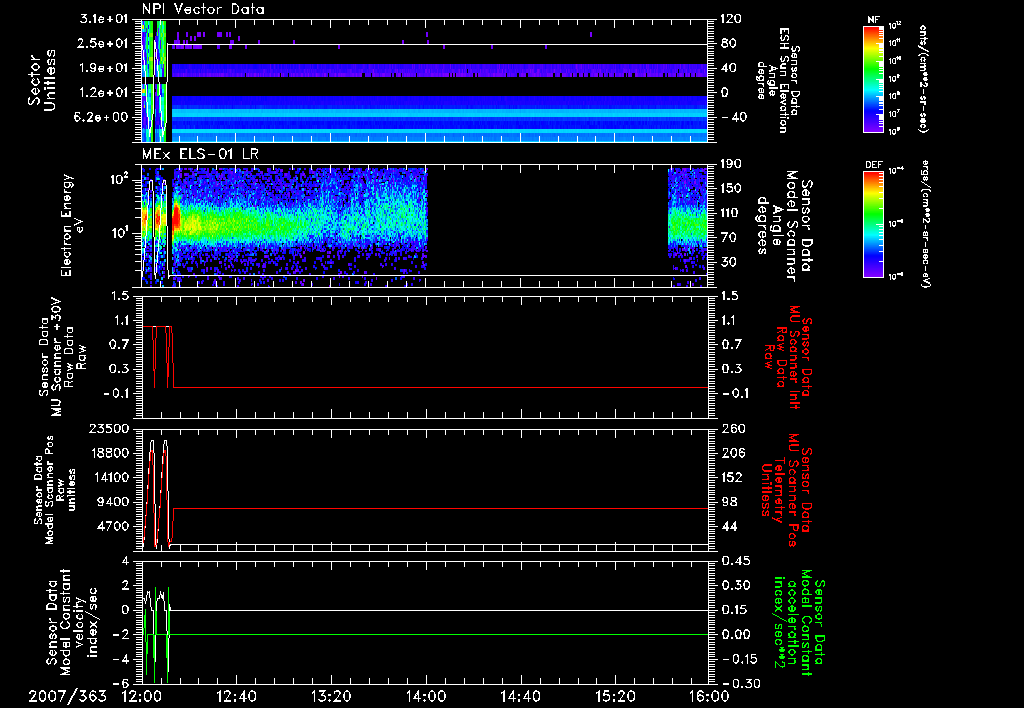Click the '3.1e+01' sector tick value
This screenshot has height=708, width=1024.
[104, 19]
